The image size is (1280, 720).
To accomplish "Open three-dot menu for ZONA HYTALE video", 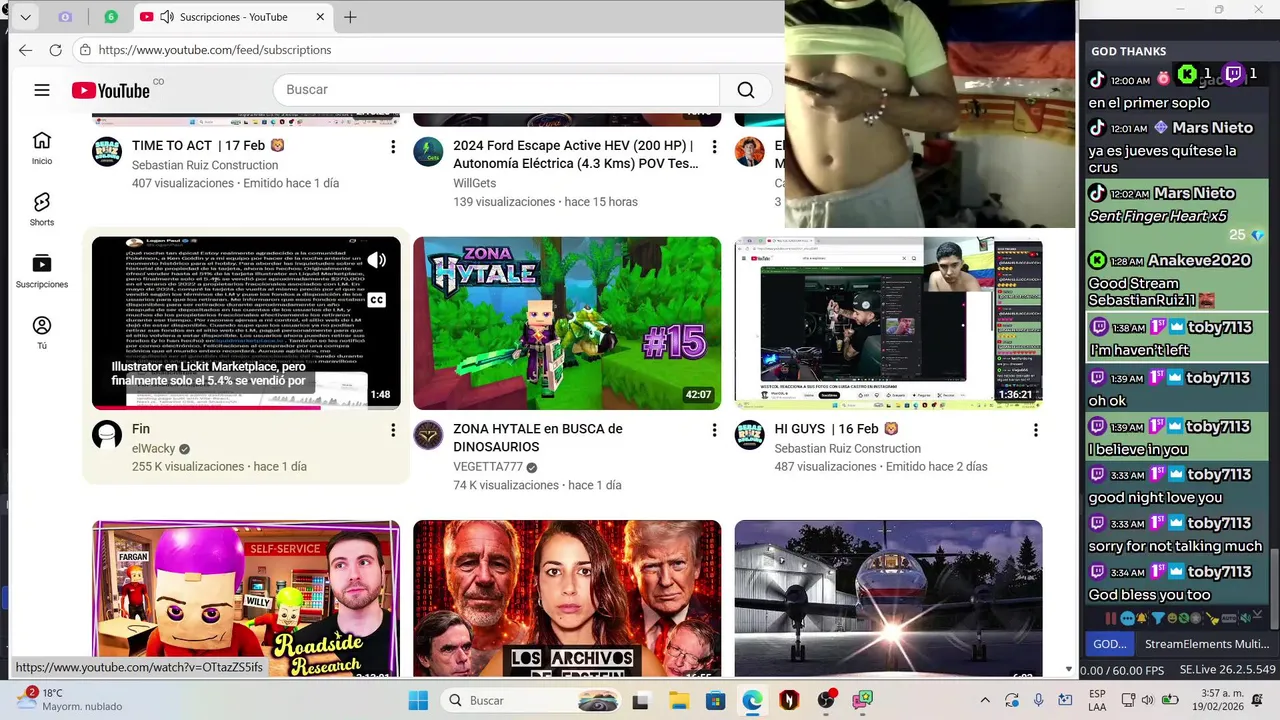I will point(714,430).
